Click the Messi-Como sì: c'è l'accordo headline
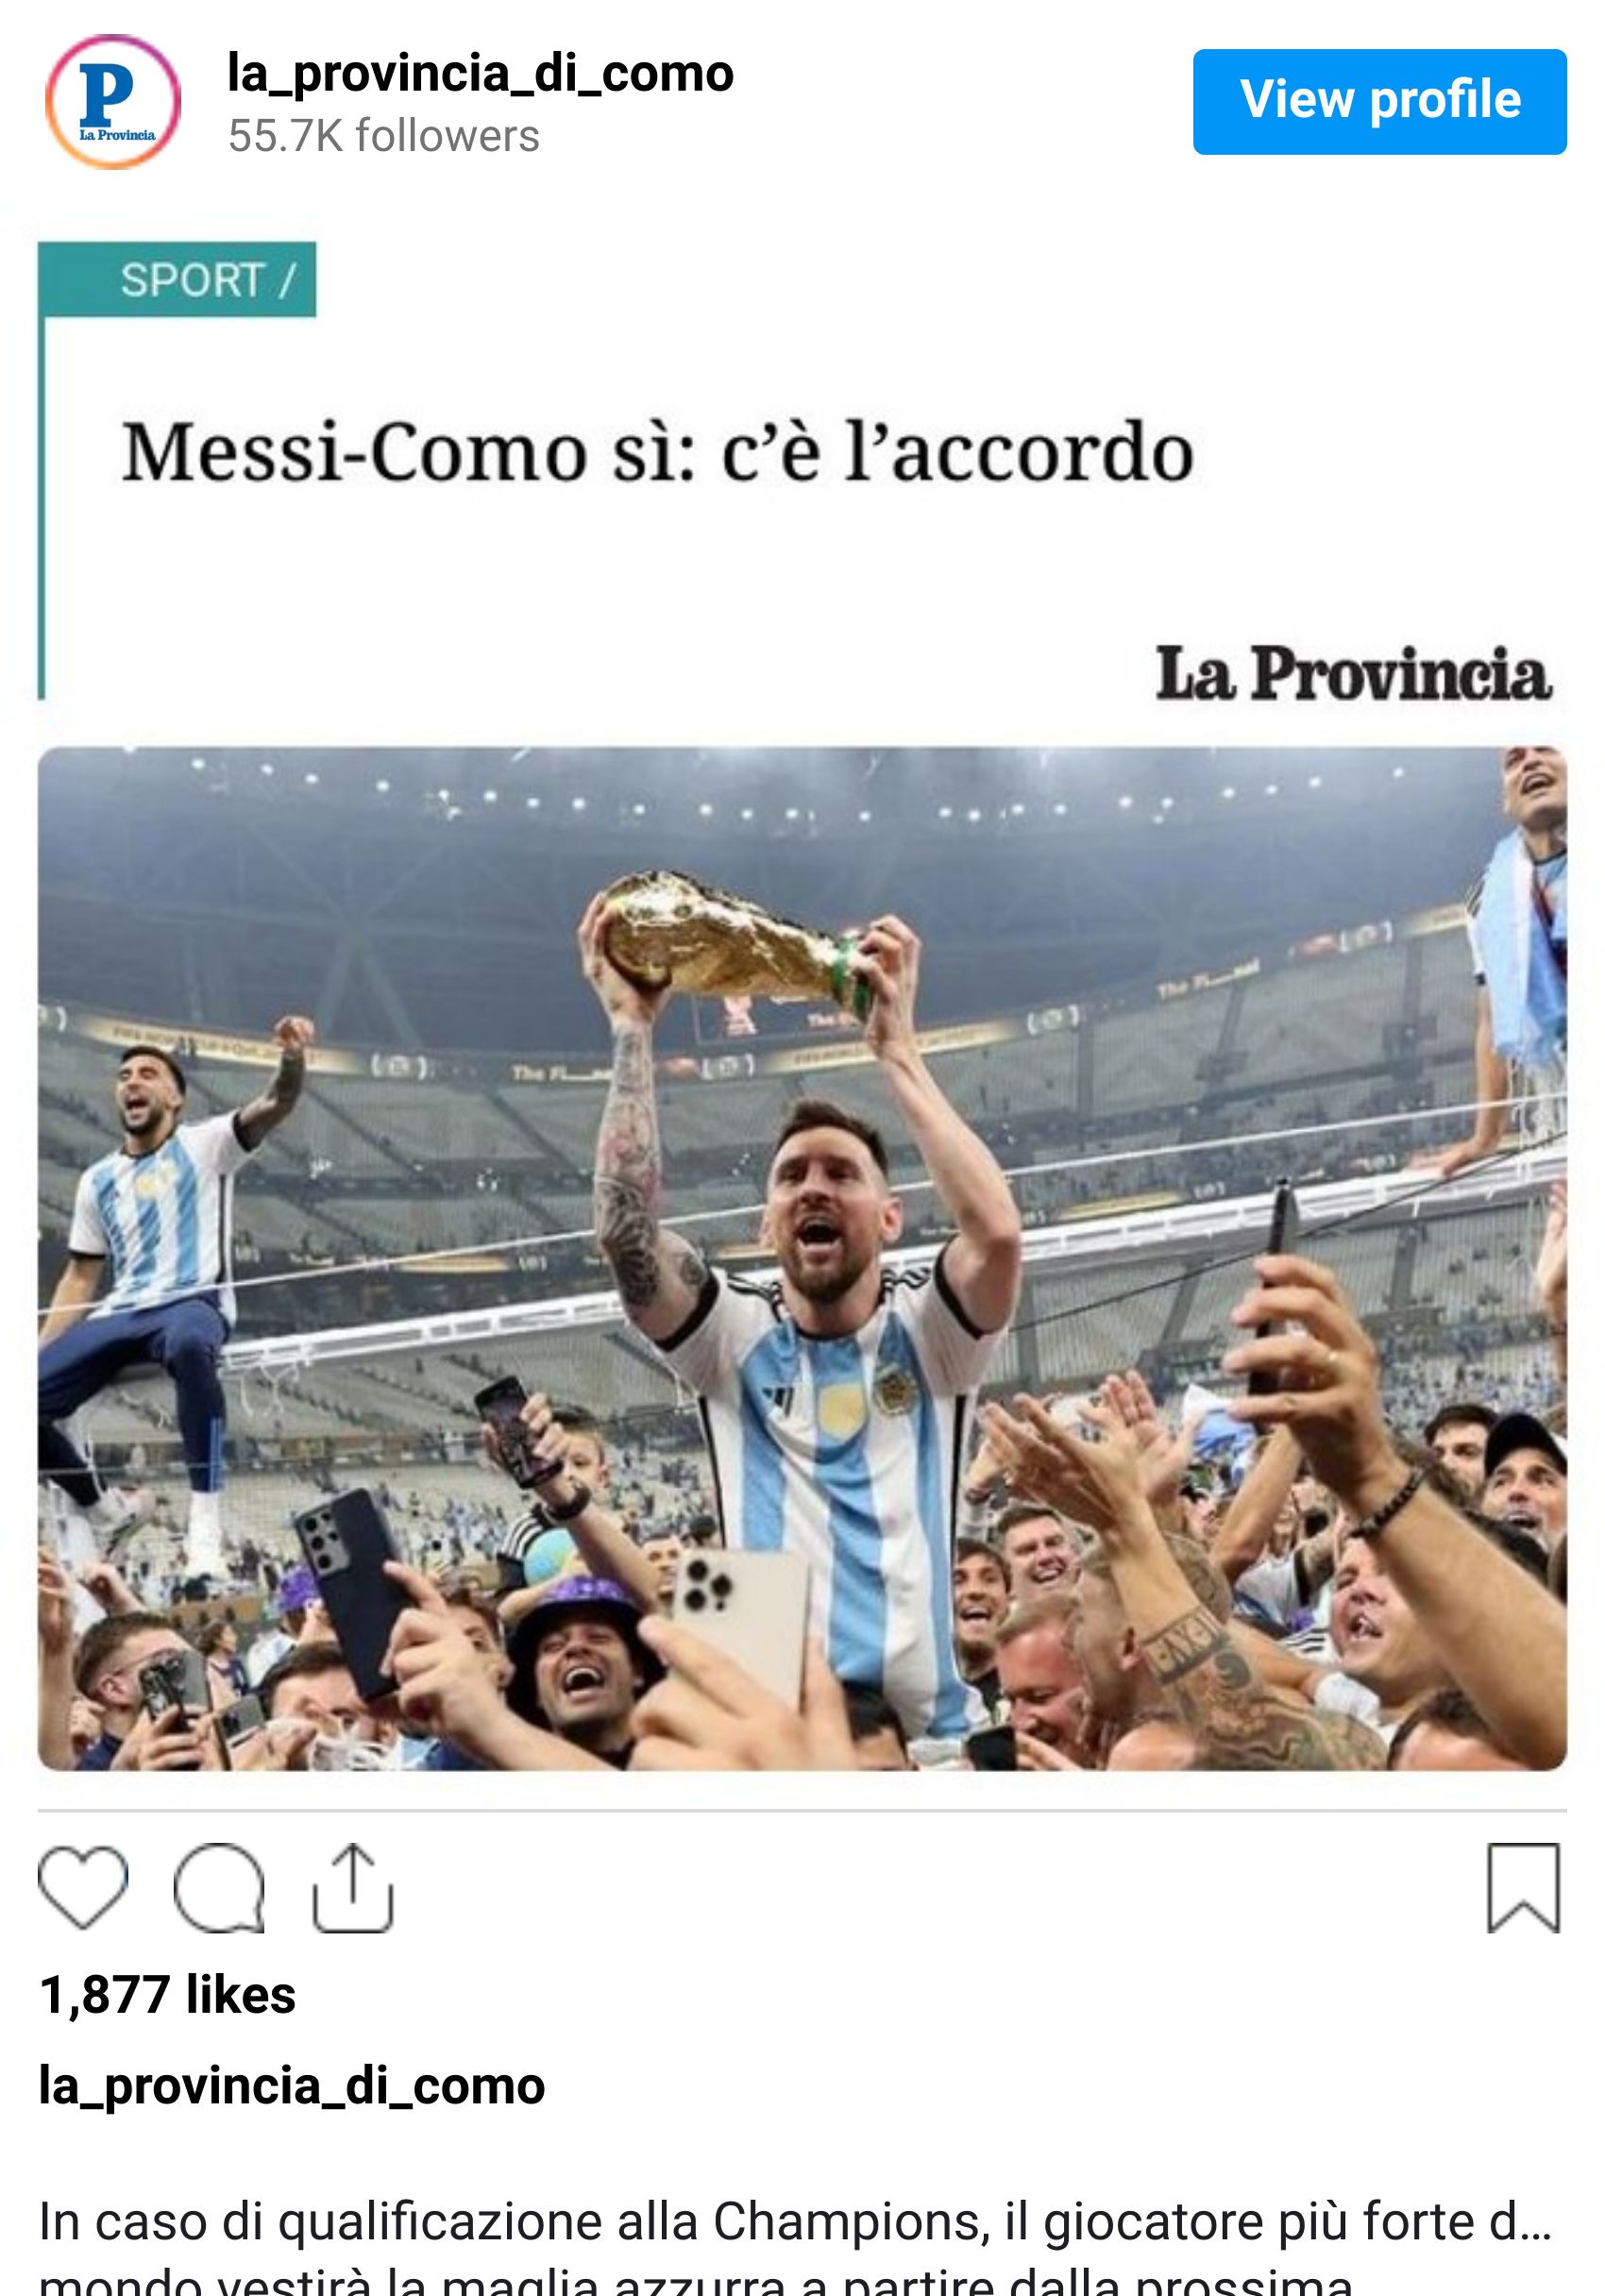The width and height of the screenshot is (1605, 2296). tap(658, 452)
